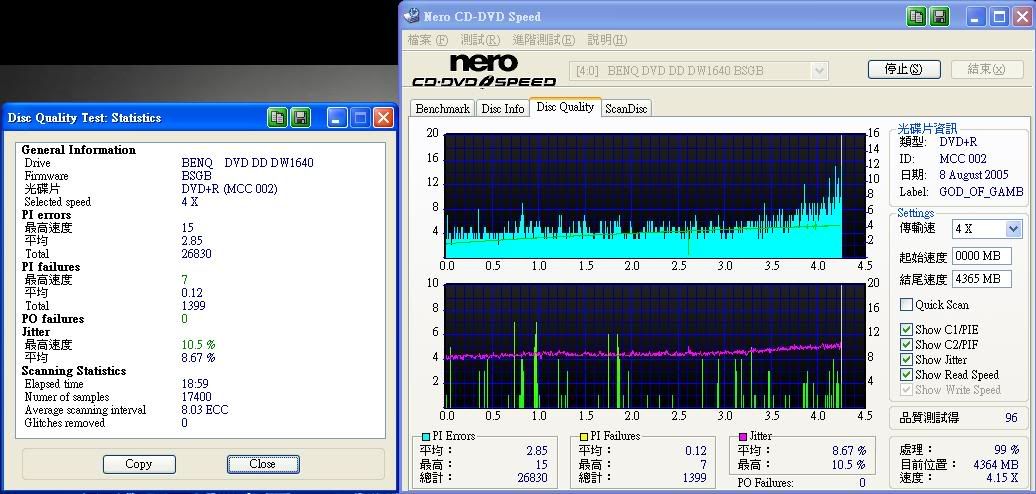Click Numer of samples value 17400
Screen dimensions: 1036x494
point(197,397)
